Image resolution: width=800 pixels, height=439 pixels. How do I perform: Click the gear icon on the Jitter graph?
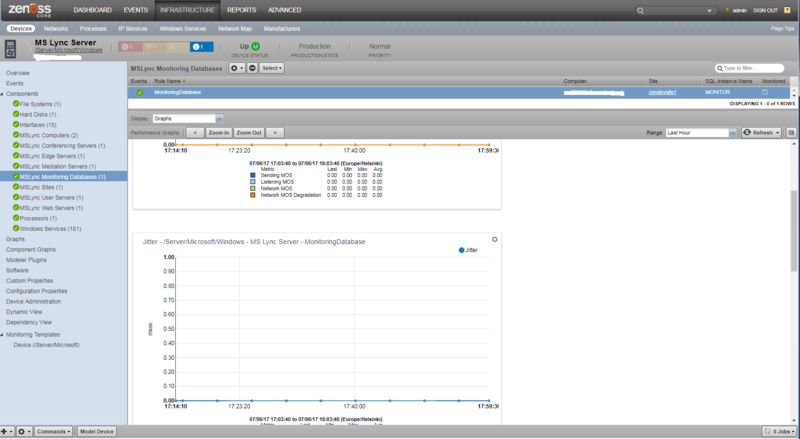click(494, 239)
